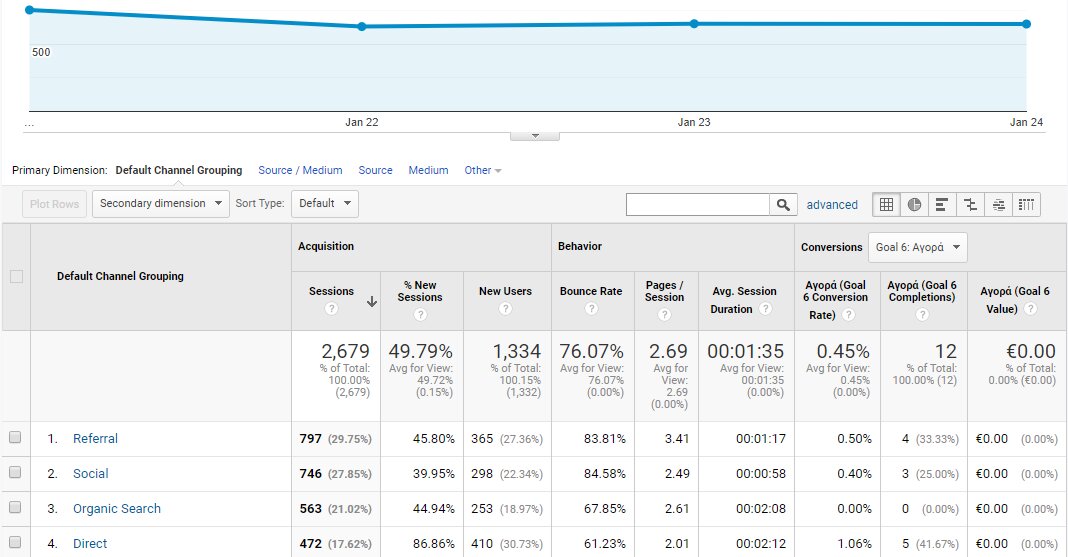Open the advanced filter link
Image resolution: width=1068 pixels, height=557 pixels.
click(x=832, y=205)
